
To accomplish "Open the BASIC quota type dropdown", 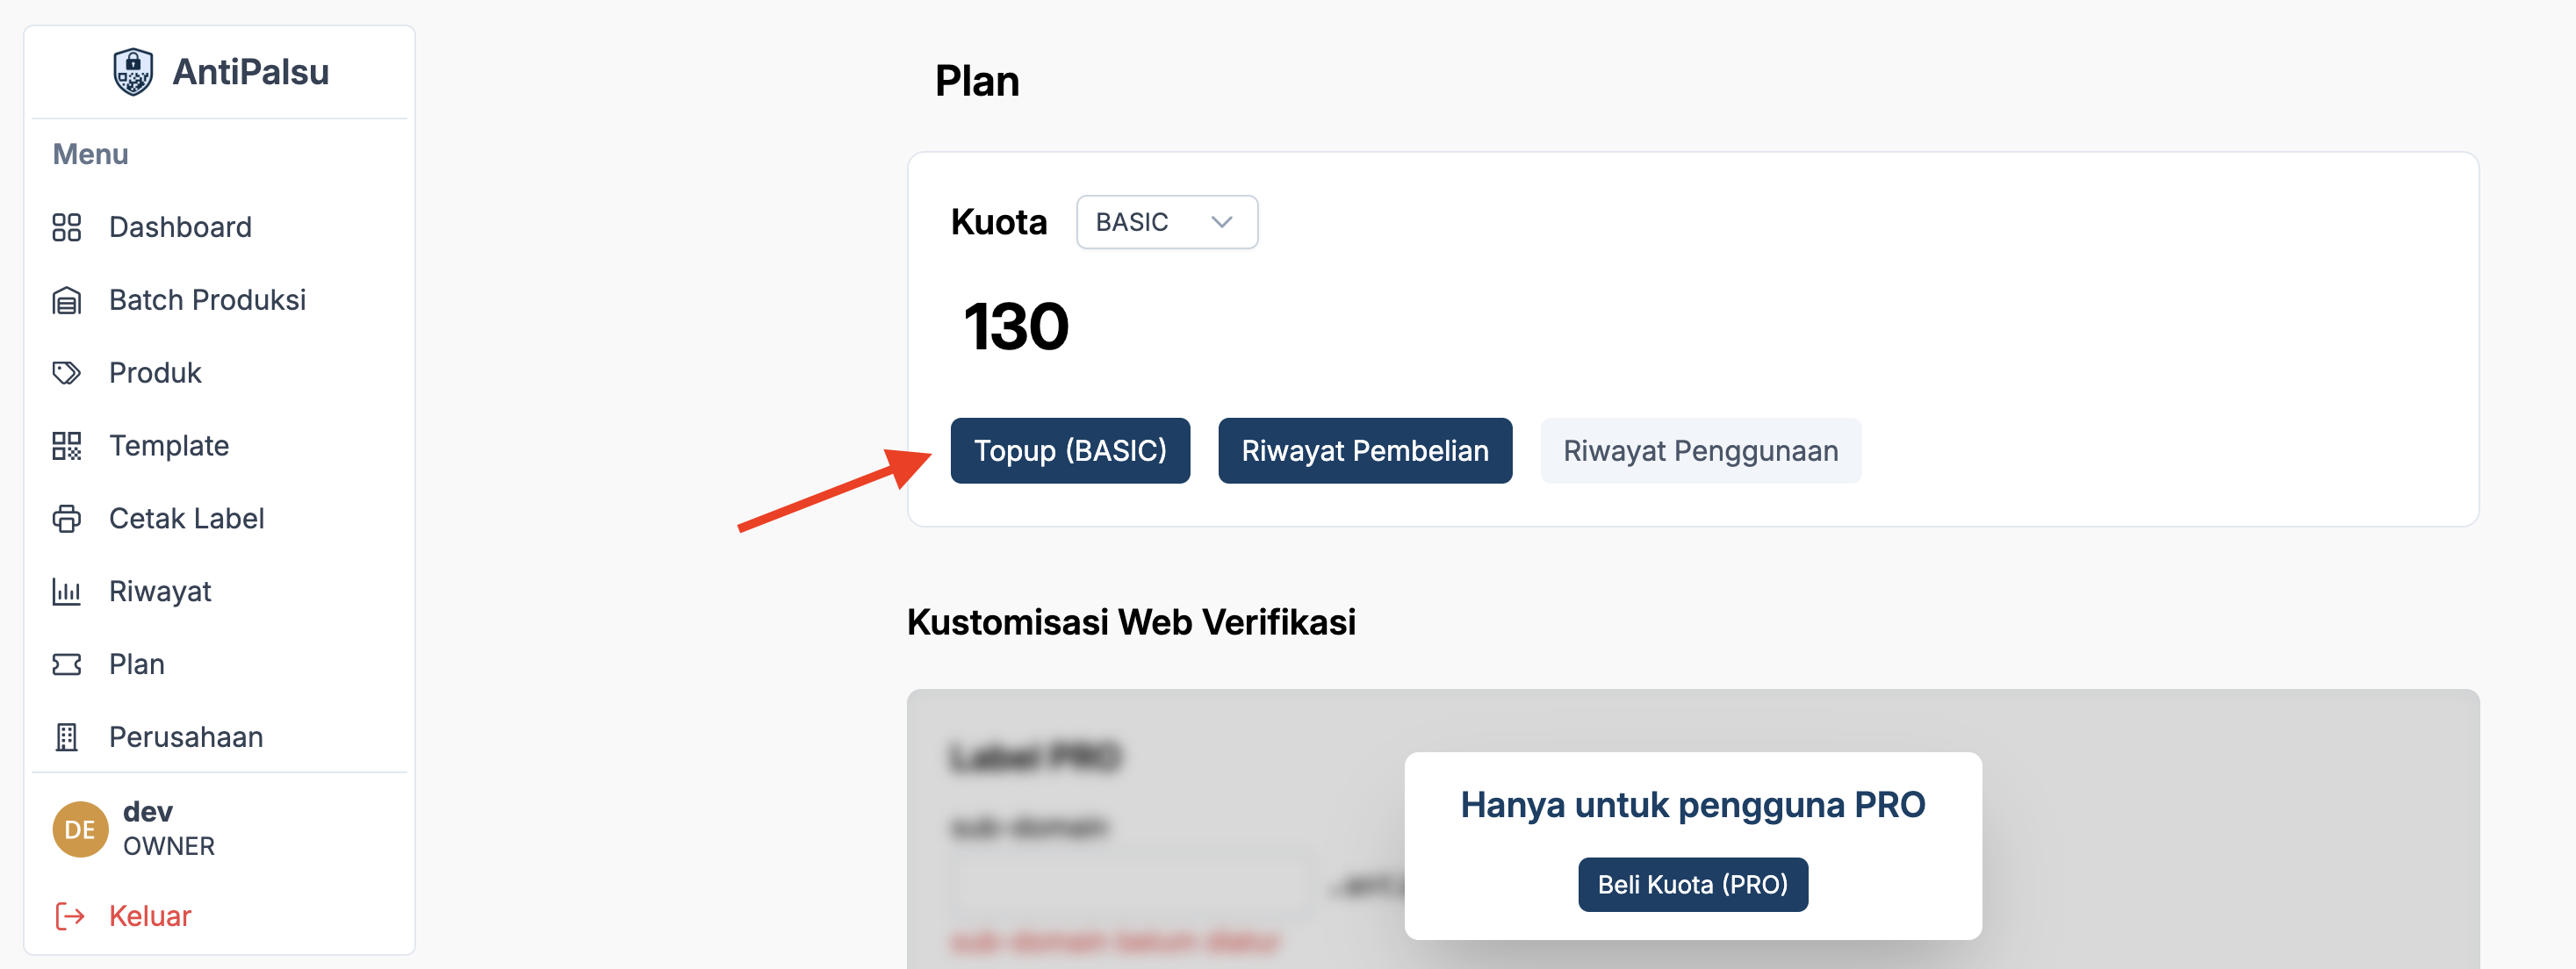I will (x=1165, y=222).
